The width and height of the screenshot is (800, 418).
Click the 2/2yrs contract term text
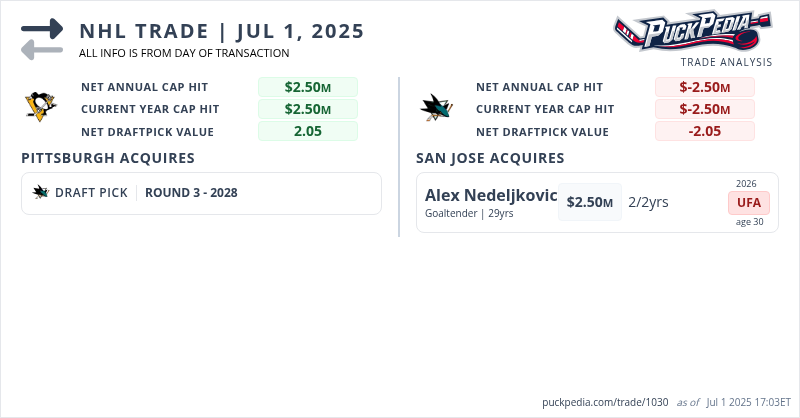pos(648,202)
